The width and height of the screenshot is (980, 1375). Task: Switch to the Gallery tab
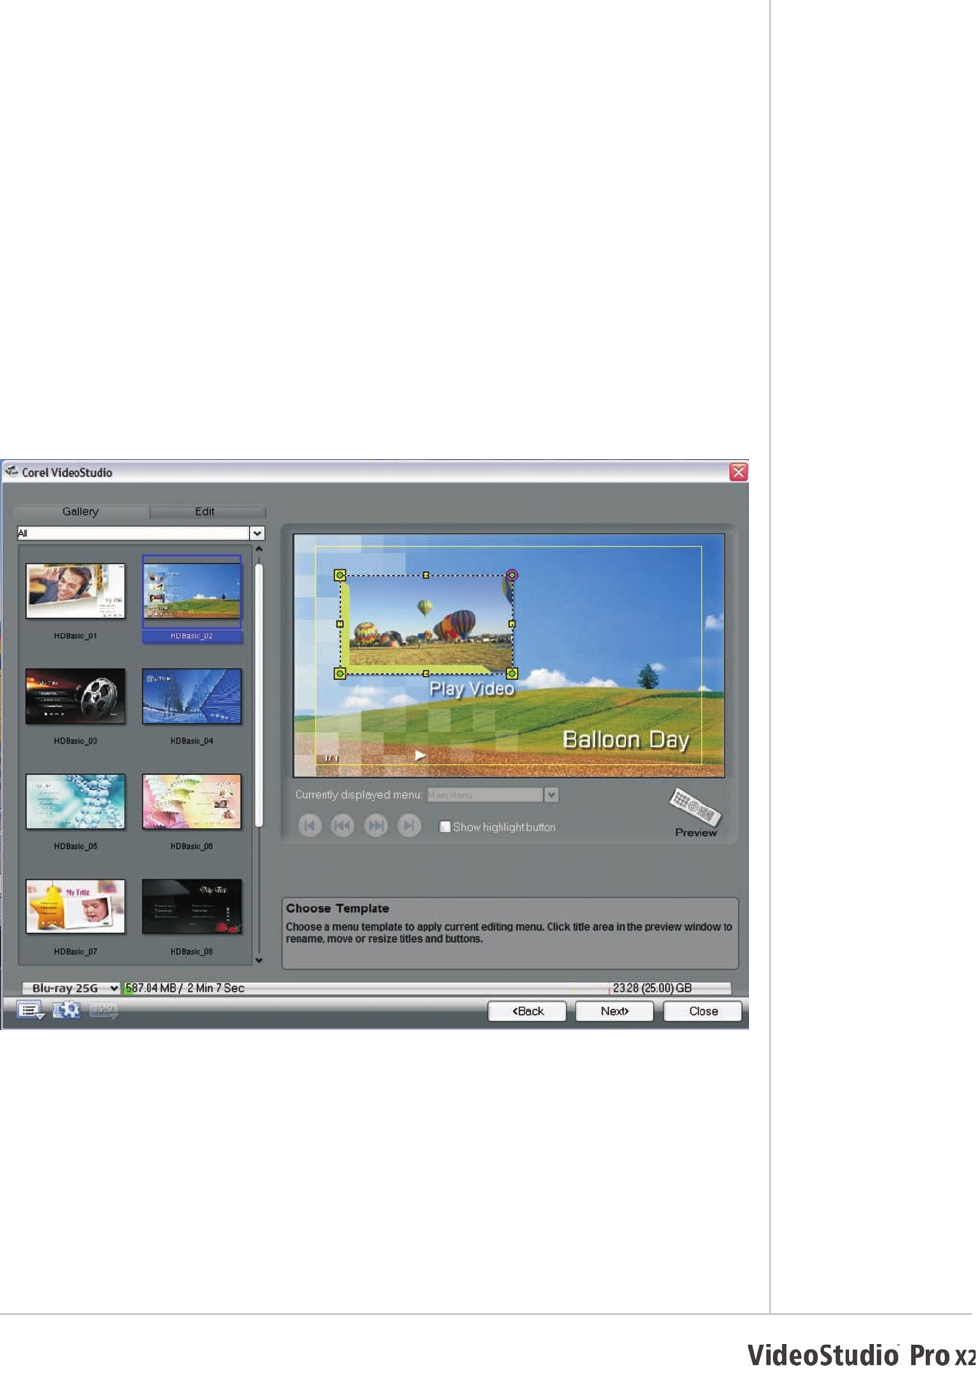click(81, 511)
